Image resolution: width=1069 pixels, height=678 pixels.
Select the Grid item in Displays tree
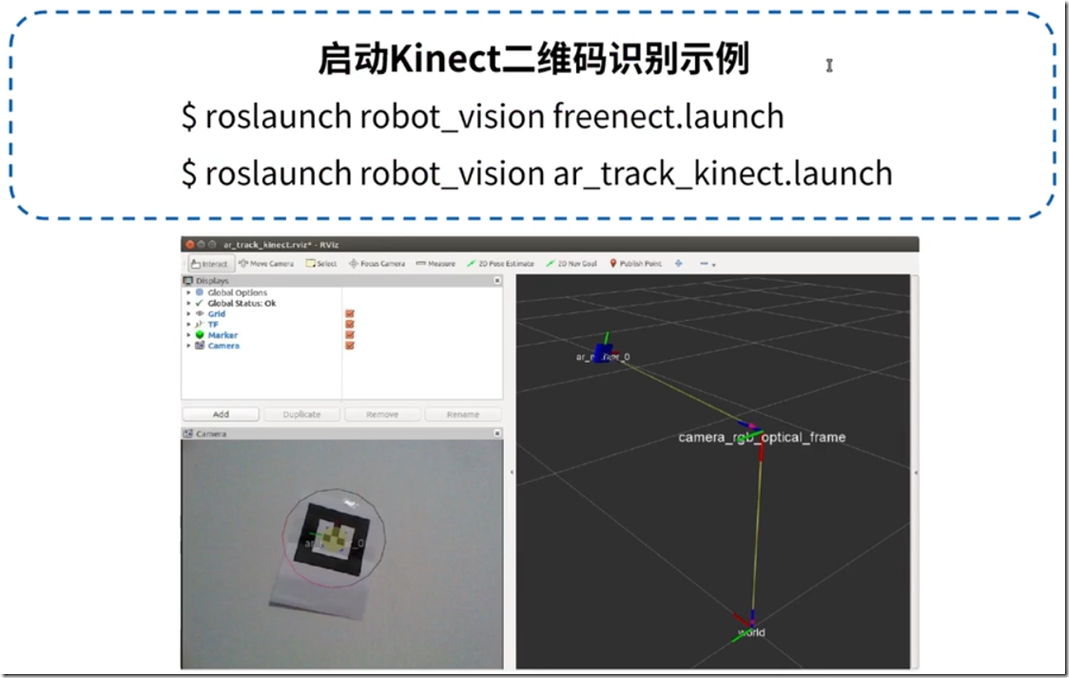(x=217, y=314)
